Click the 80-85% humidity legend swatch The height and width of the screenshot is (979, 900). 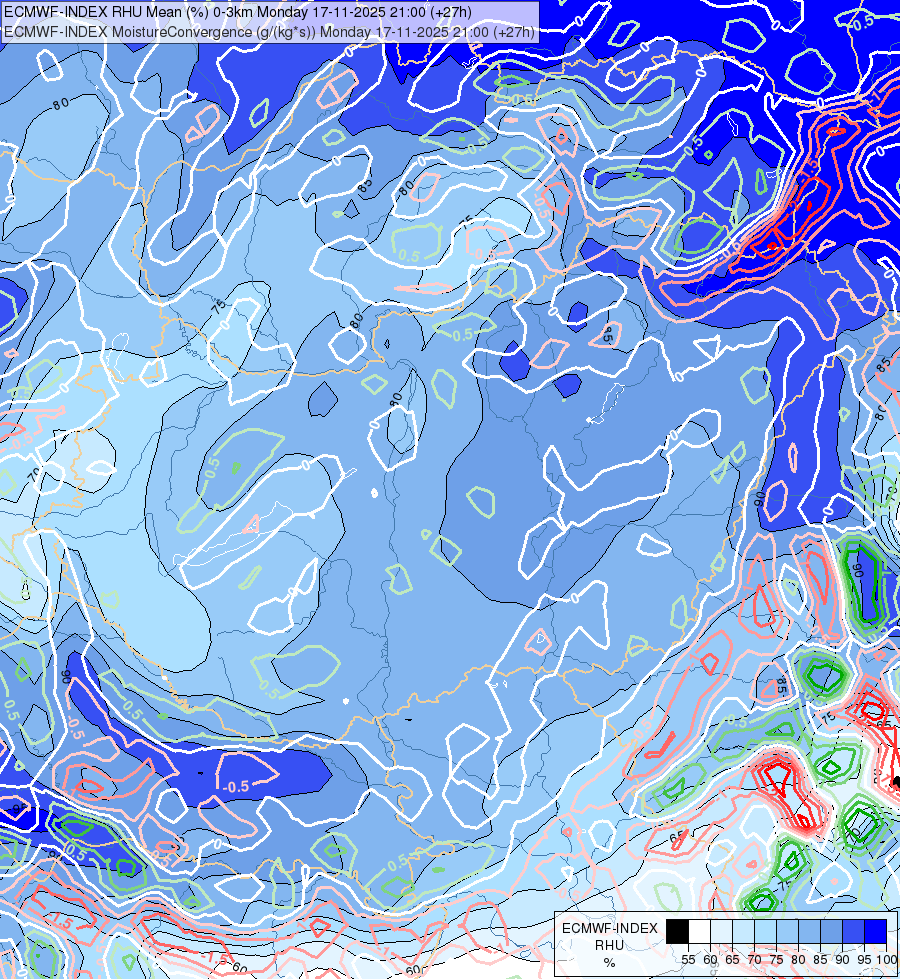pos(809,931)
